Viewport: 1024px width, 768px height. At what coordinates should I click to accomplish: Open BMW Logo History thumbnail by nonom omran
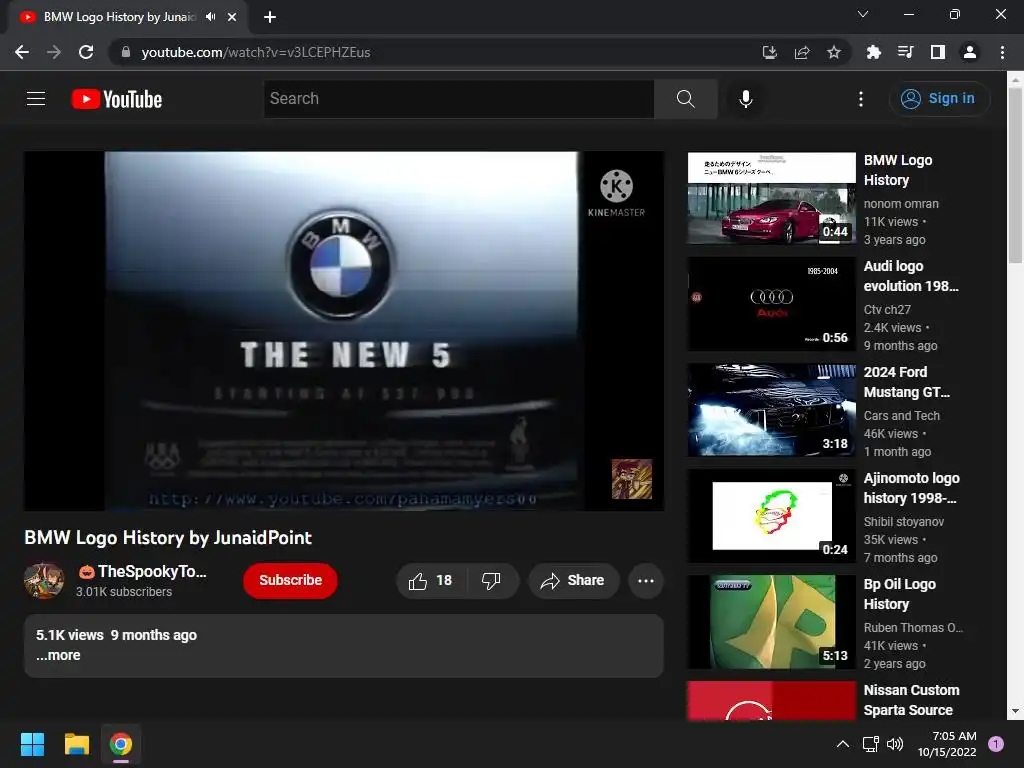pyautogui.click(x=771, y=198)
